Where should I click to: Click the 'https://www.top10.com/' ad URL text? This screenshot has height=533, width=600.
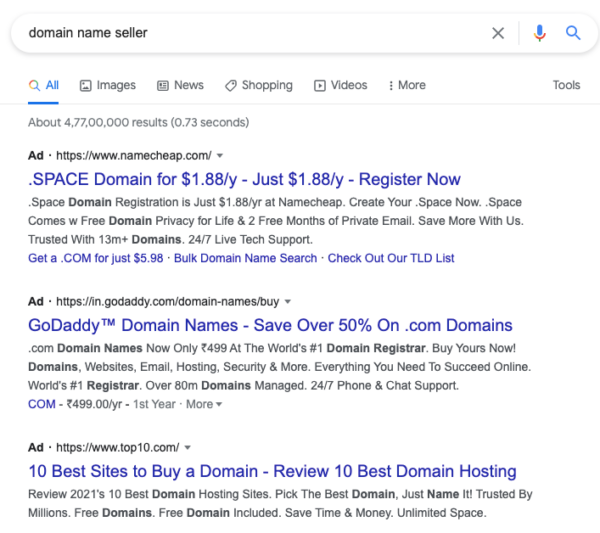tap(117, 448)
